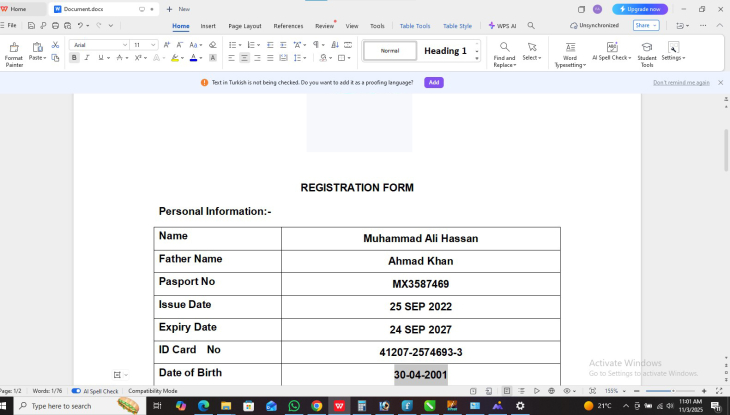Open the Page Layout tab
The height and width of the screenshot is (415, 730).
pyautogui.click(x=245, y=26)
